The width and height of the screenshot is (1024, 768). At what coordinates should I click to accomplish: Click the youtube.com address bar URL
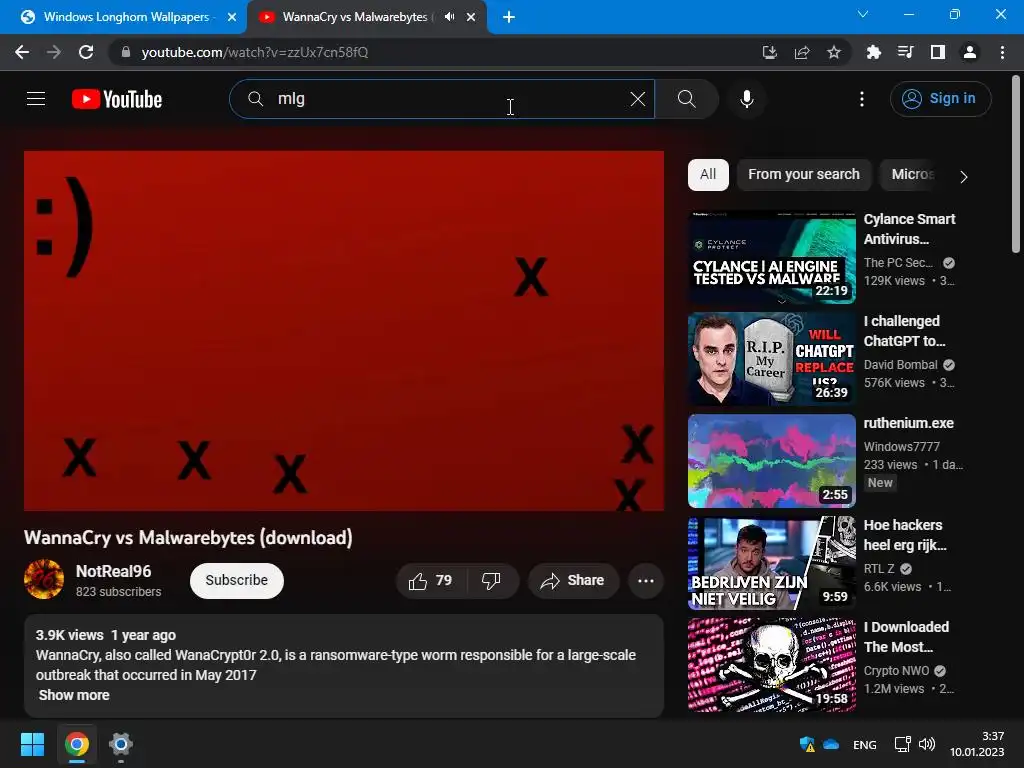(x=255, y=52)
